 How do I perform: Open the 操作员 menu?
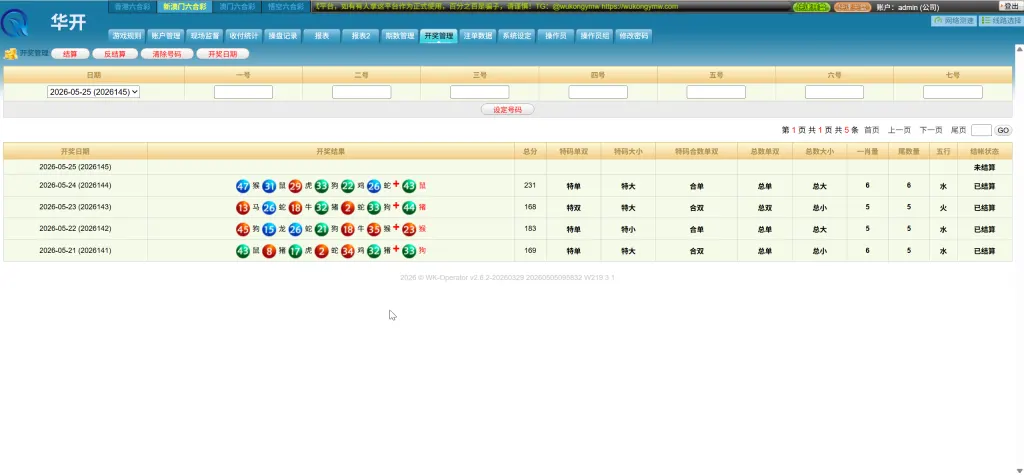pyautogui.click(x=556, y=36)
